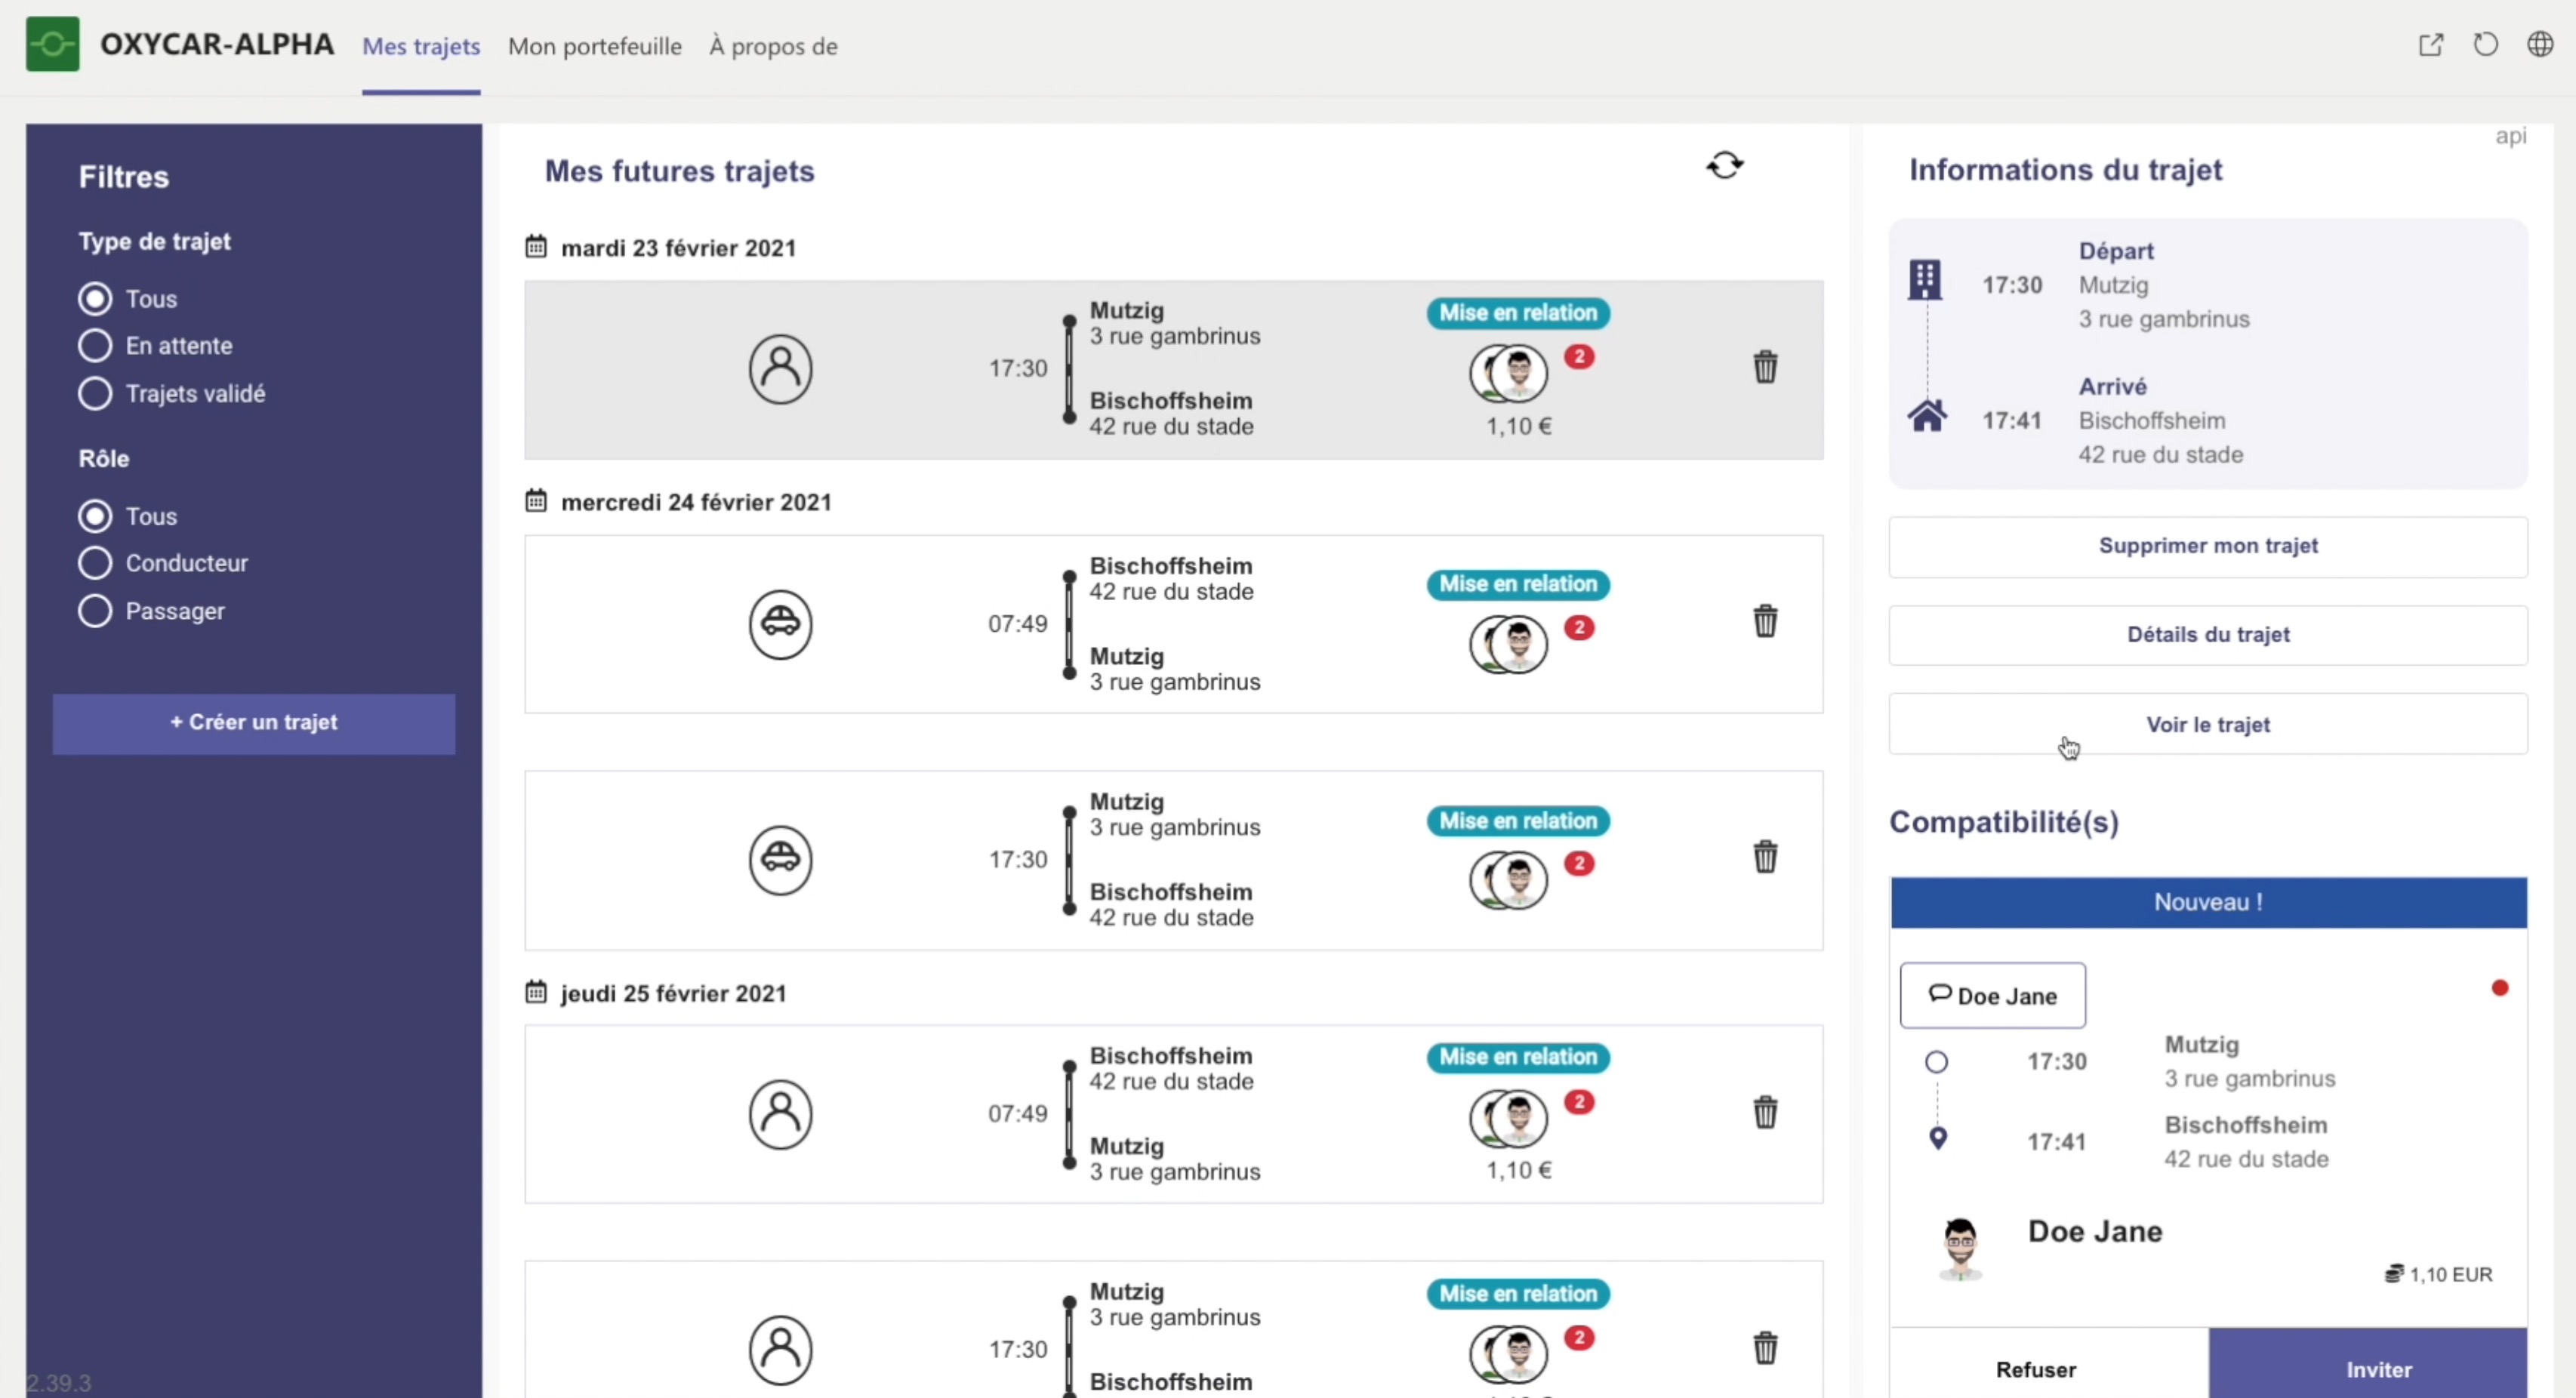Open chat with Doe Jane

coord(1992,995)
